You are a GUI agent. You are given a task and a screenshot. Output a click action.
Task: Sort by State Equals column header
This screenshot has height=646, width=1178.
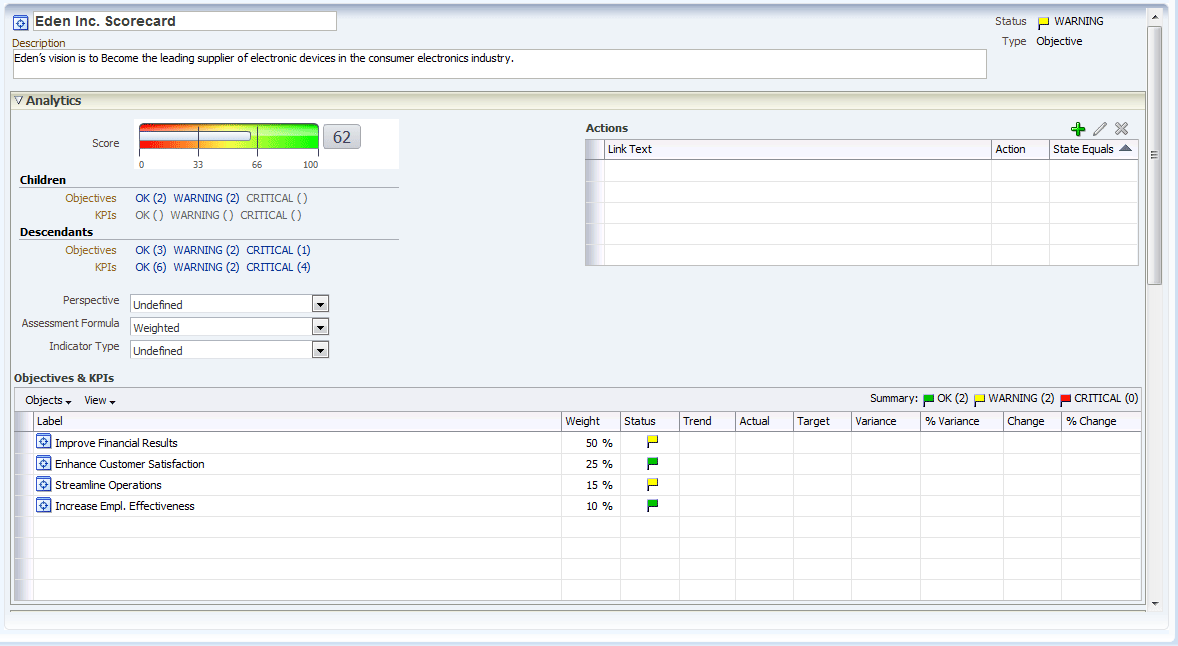1092,149
